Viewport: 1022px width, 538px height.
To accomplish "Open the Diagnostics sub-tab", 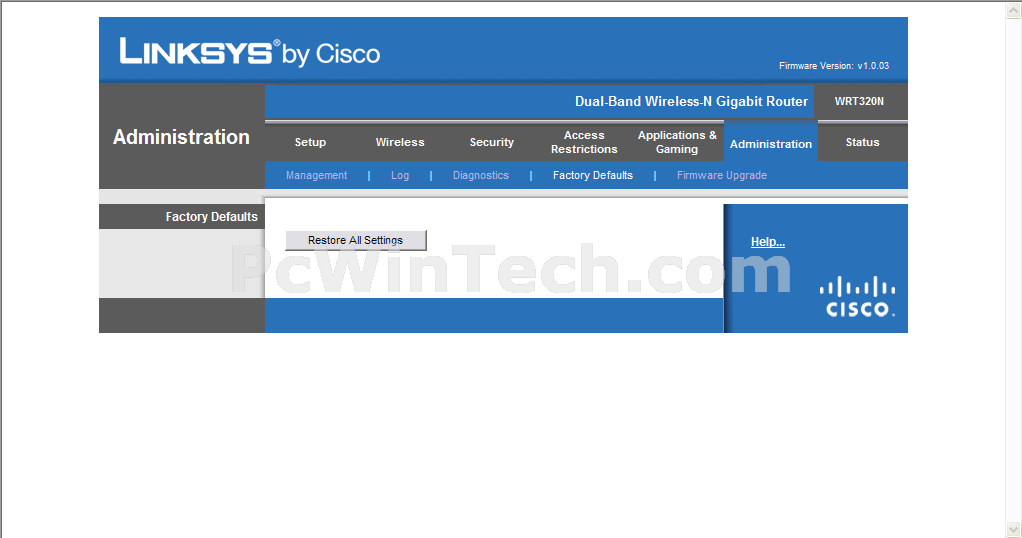I will pos(480,175).
